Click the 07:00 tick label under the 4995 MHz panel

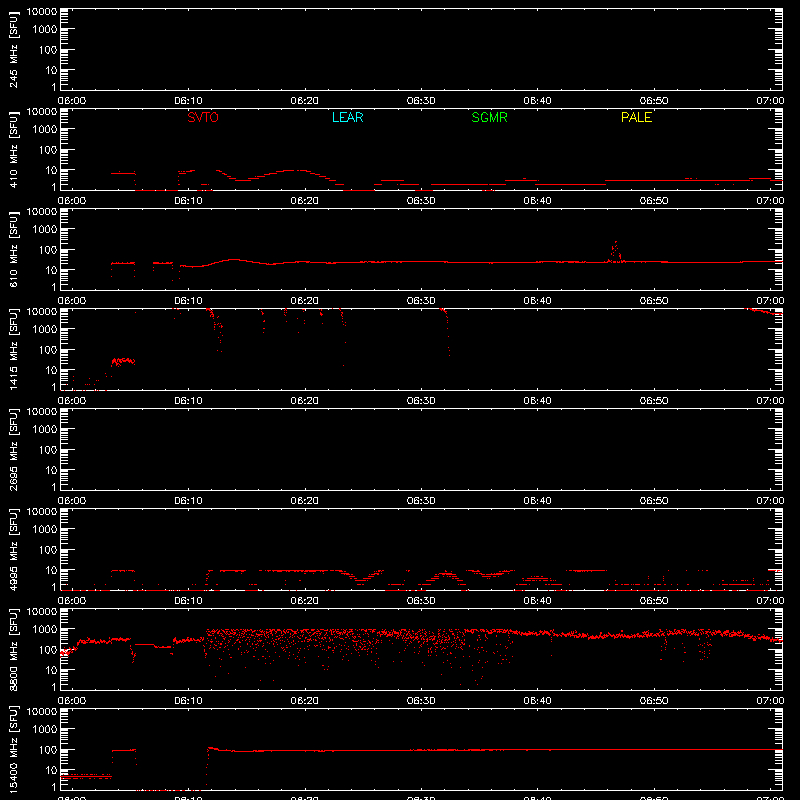click(x=770, y=601)
